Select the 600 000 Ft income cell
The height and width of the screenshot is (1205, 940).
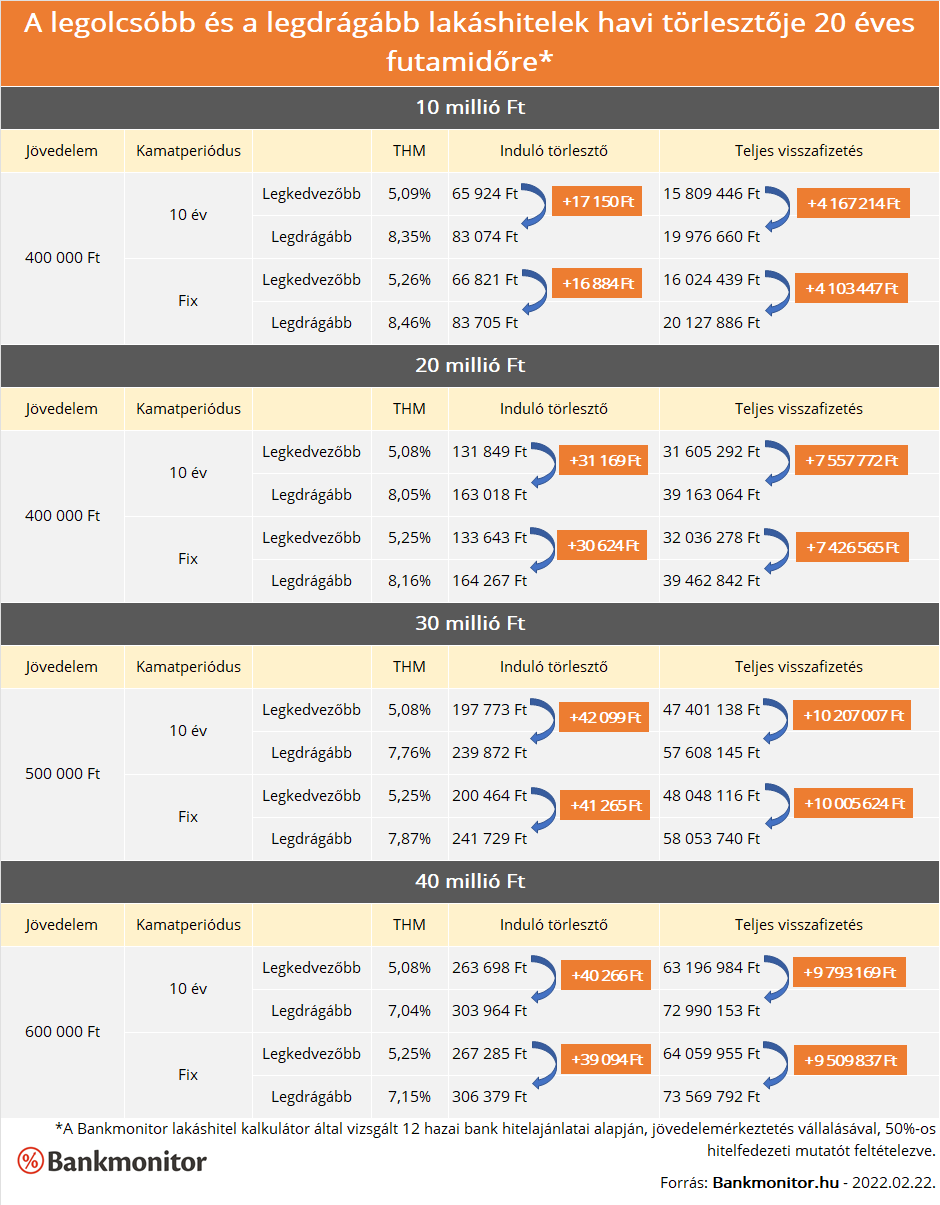point(62,1032)
